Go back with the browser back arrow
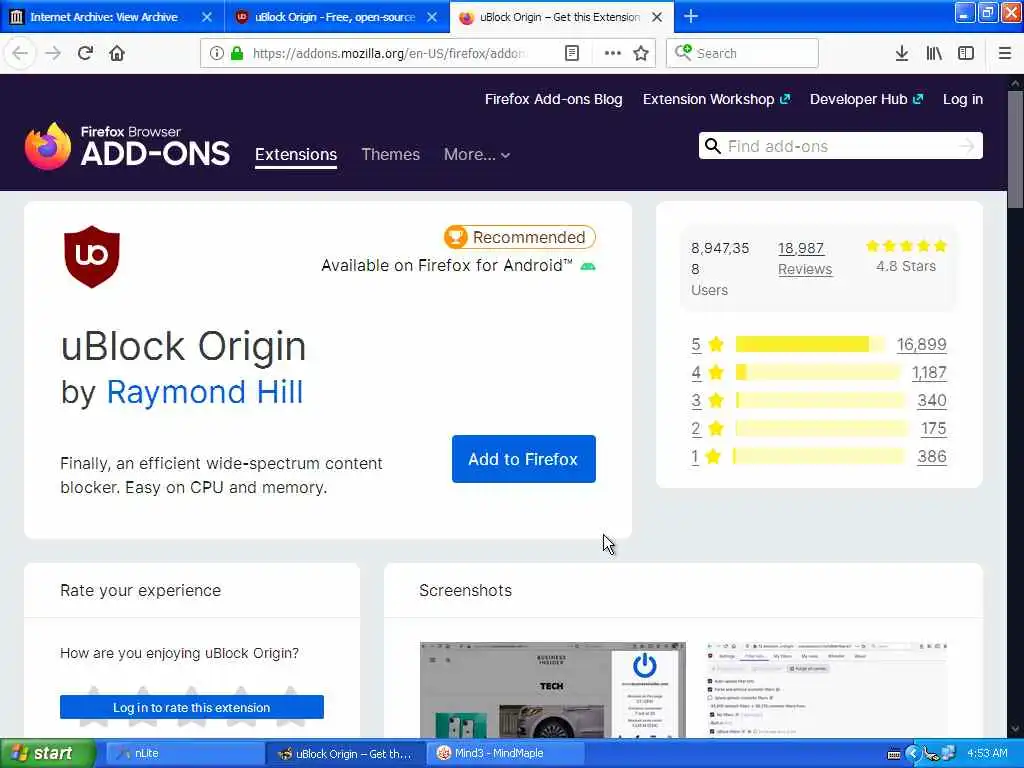The width and height of the screenshot is (1024, 768). 20,53
